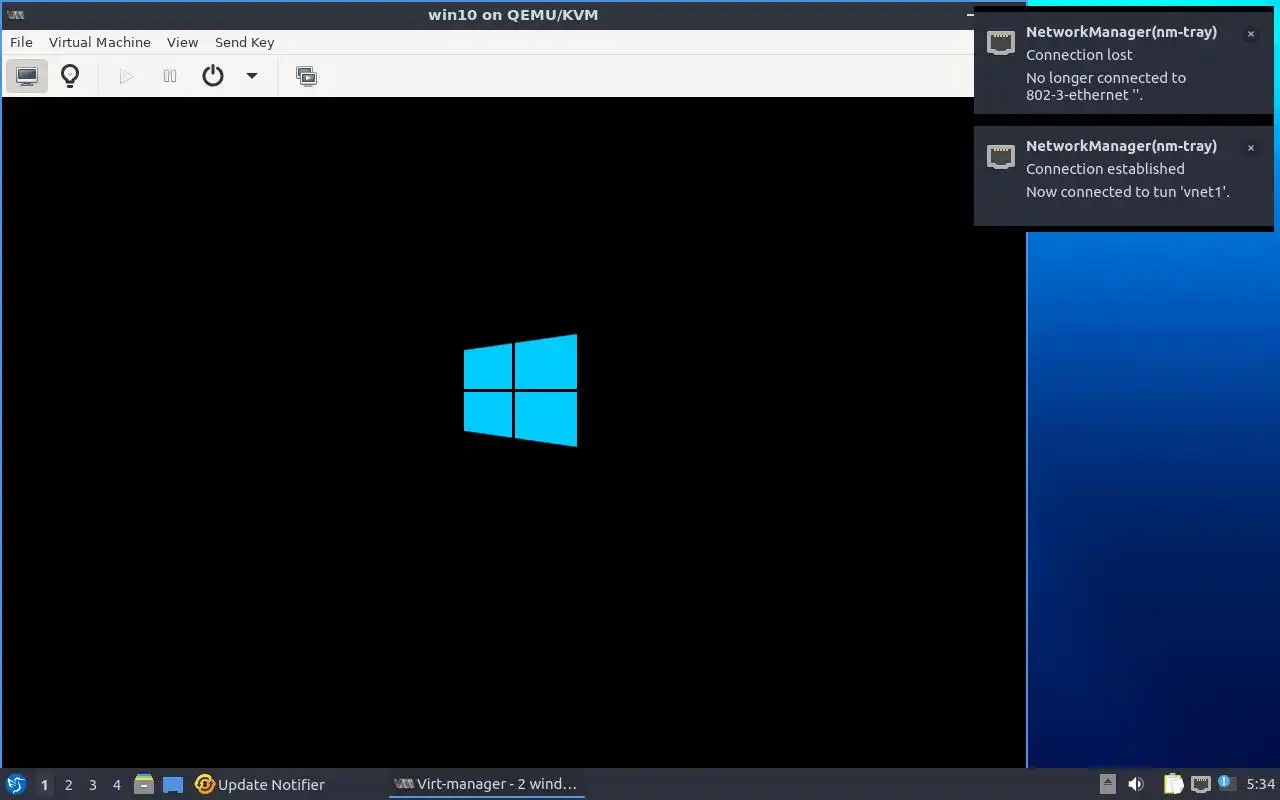Screen dimensions: 1280x800
Task: Click the update notification tray icon
Action: tap(1226, 783)
